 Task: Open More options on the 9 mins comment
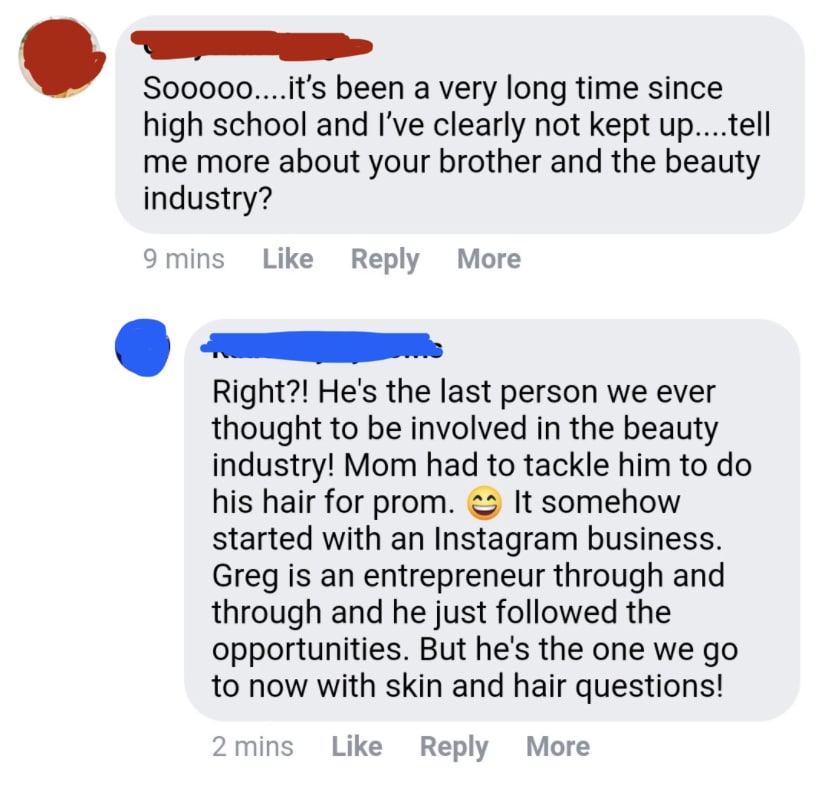pyautogui.click(x=489, y=259)
